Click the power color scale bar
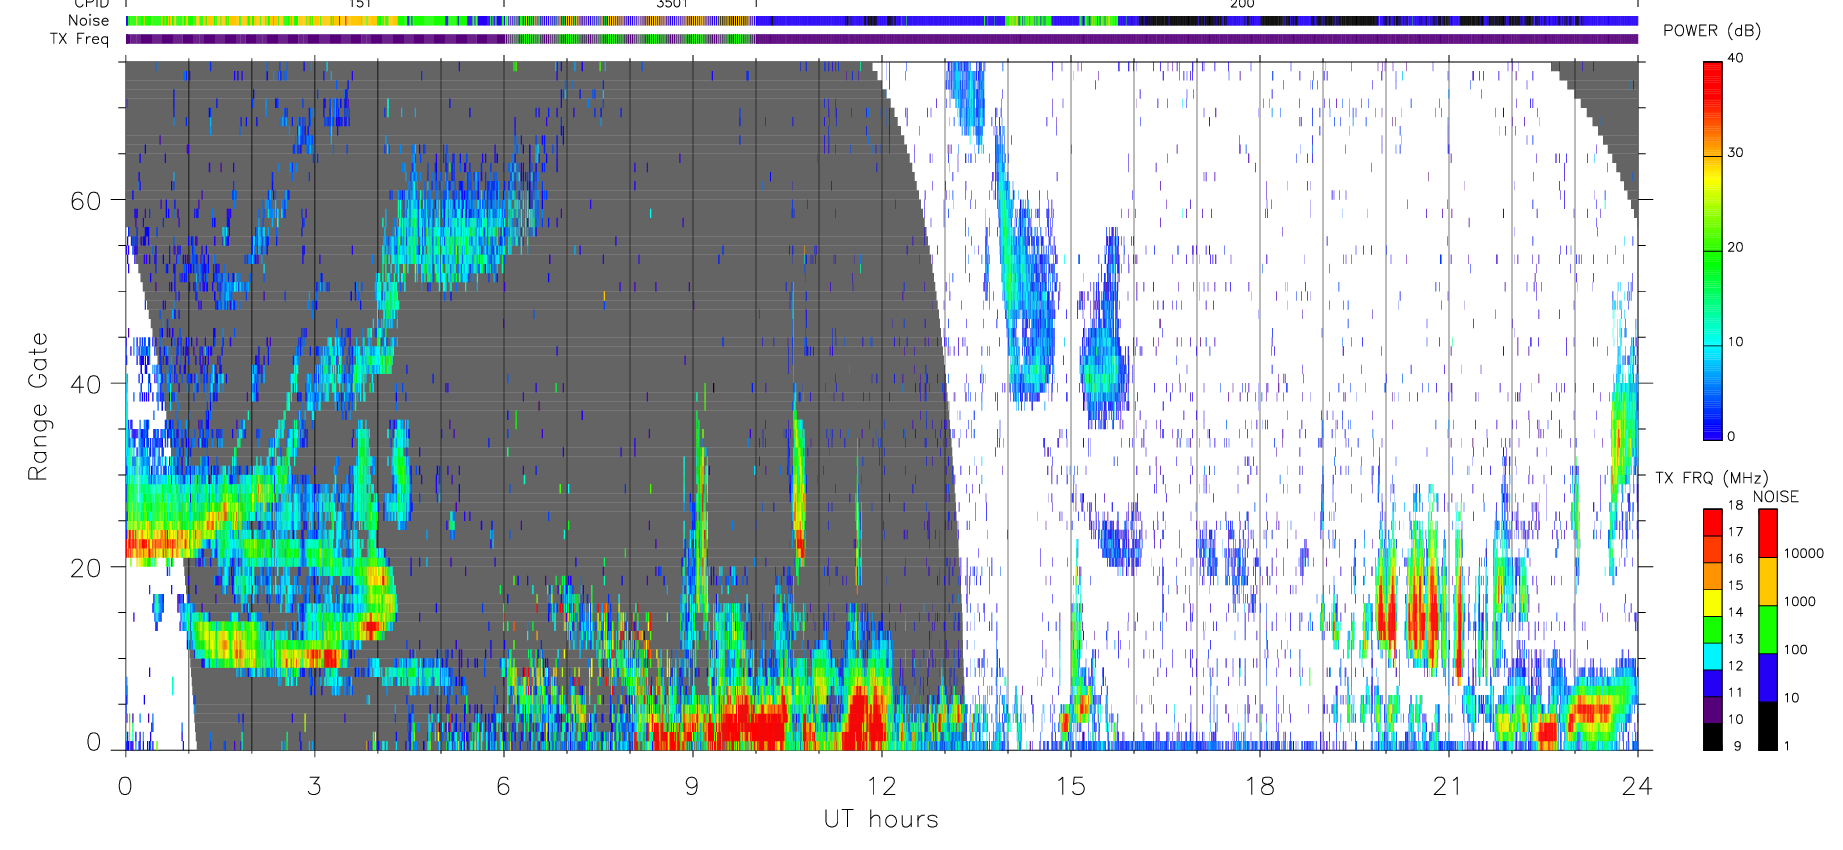The height and width of the screenshot is (850, 1843). coord(1713,251)
